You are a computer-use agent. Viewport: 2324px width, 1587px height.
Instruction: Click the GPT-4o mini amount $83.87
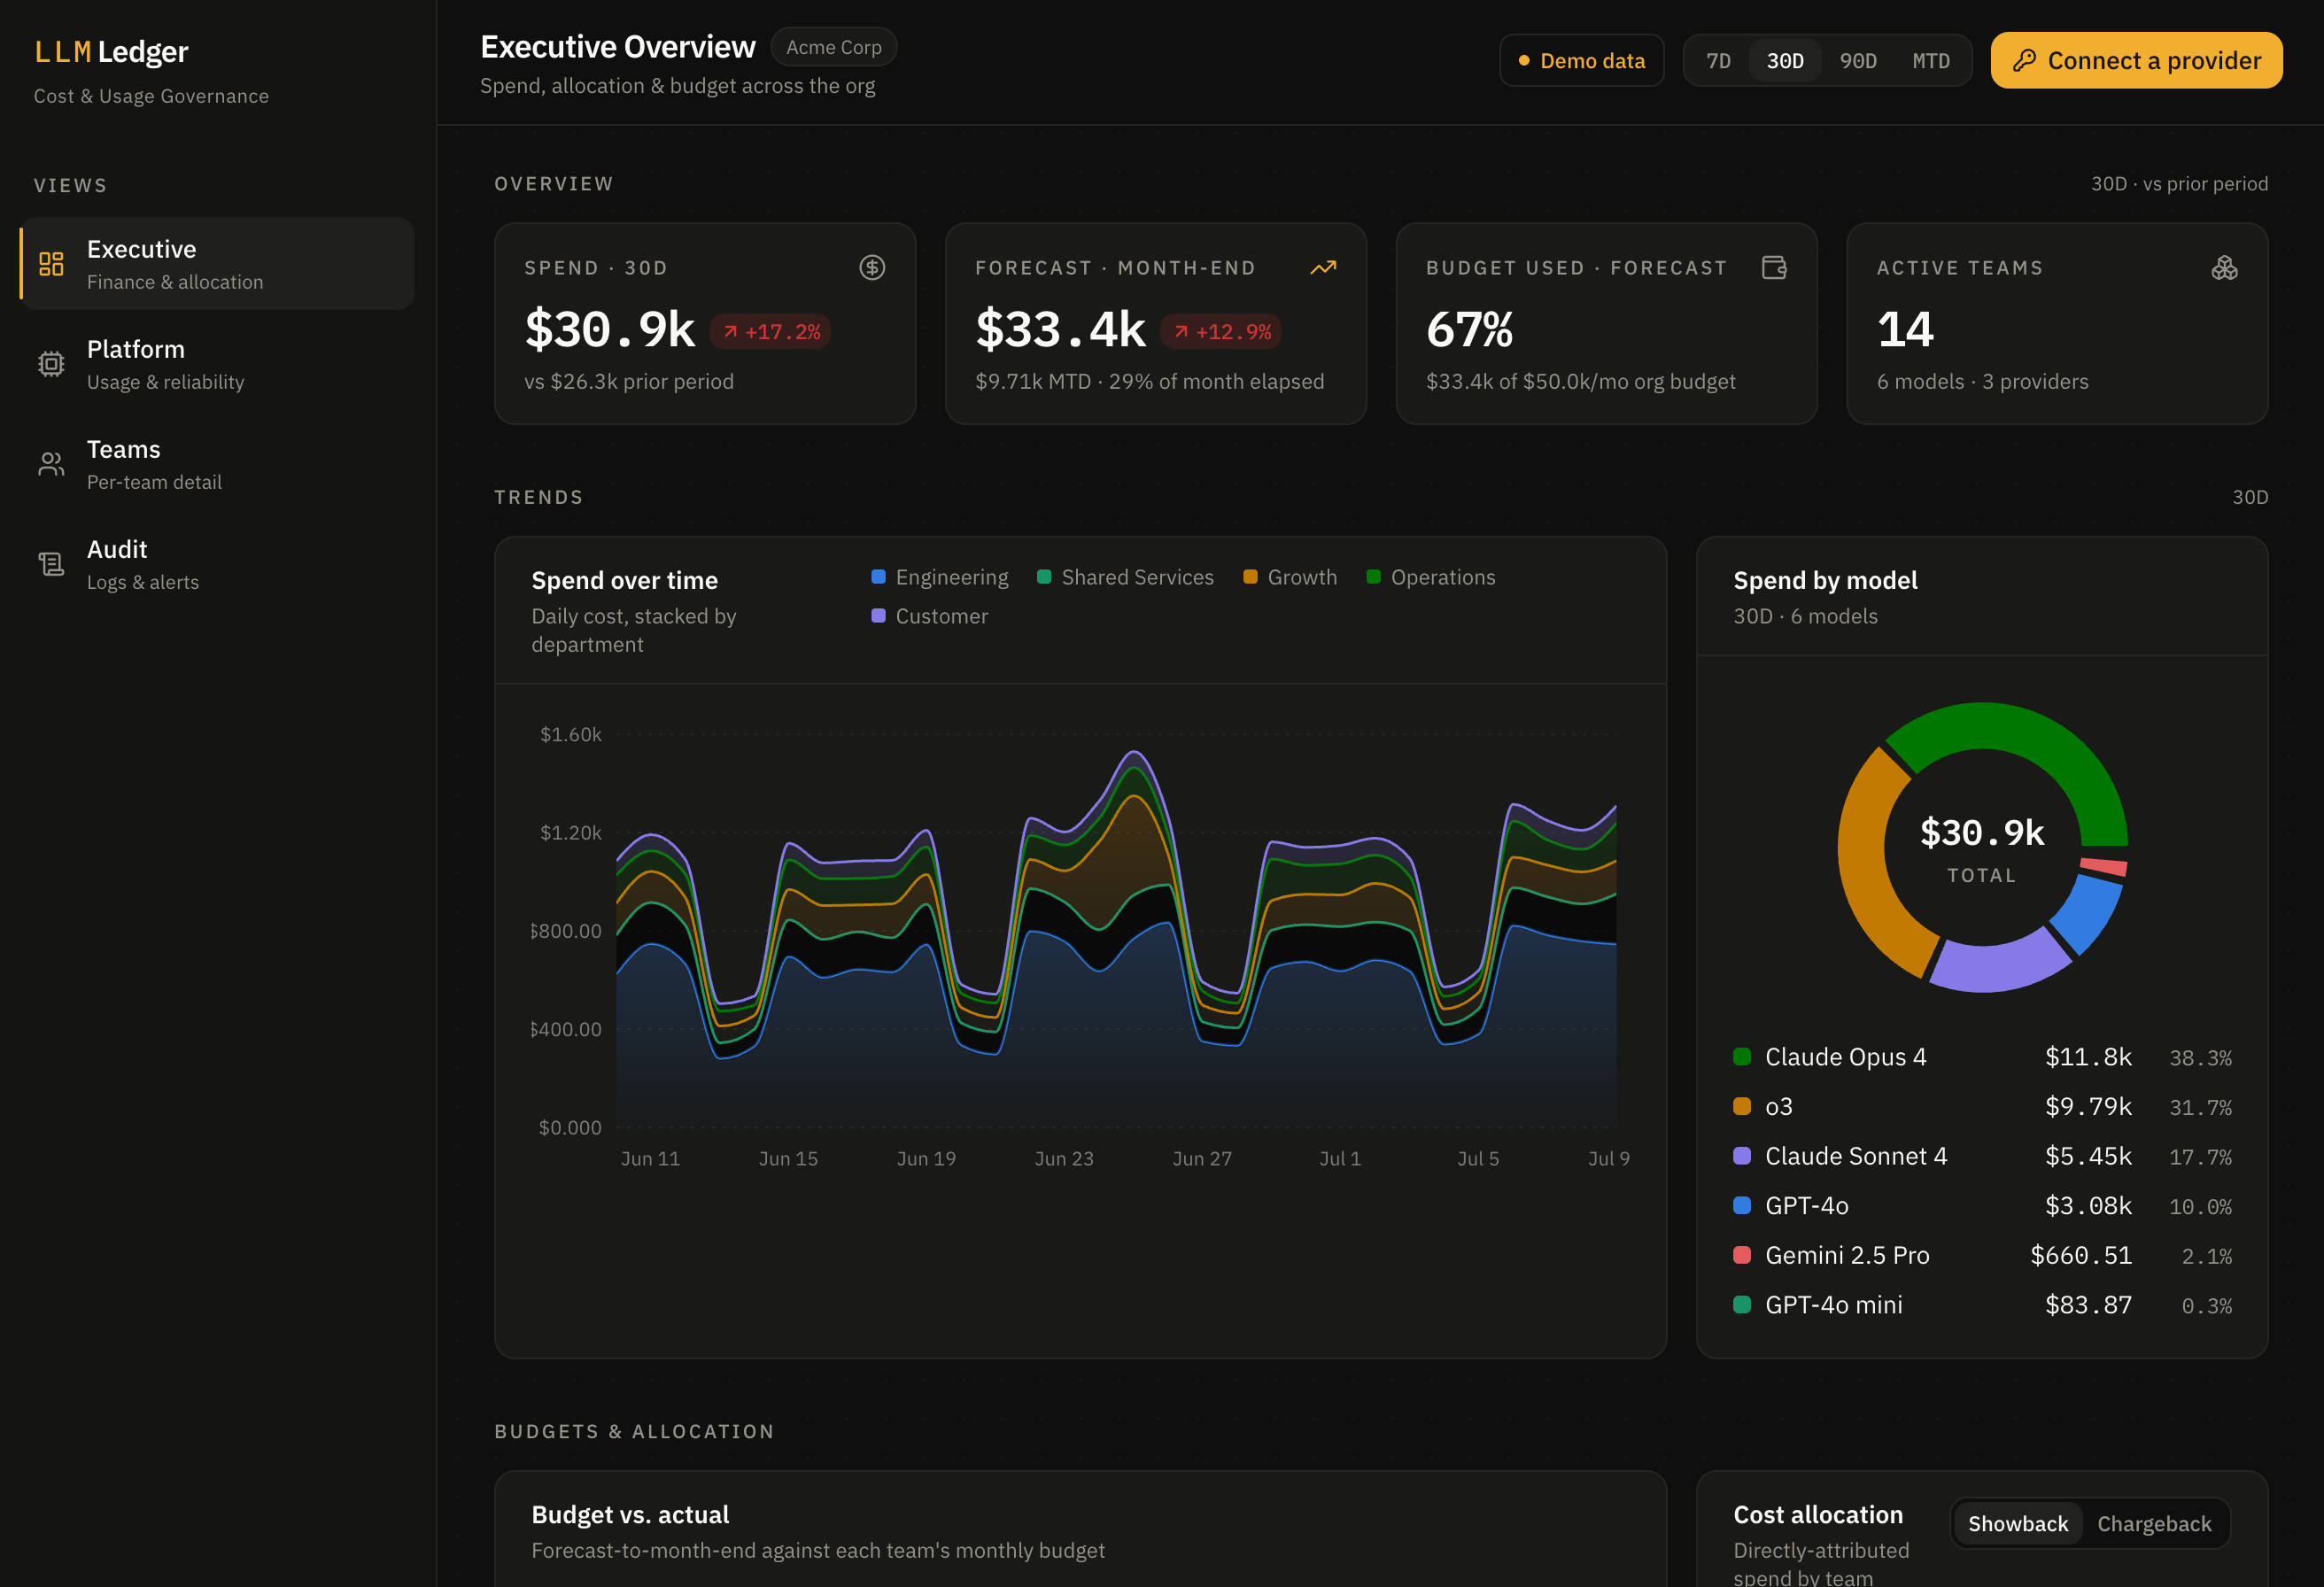click(2088, 1304)
